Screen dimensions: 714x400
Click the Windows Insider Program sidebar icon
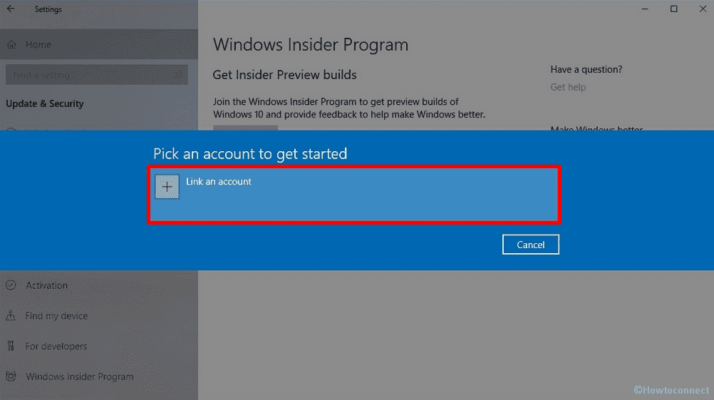11,376
